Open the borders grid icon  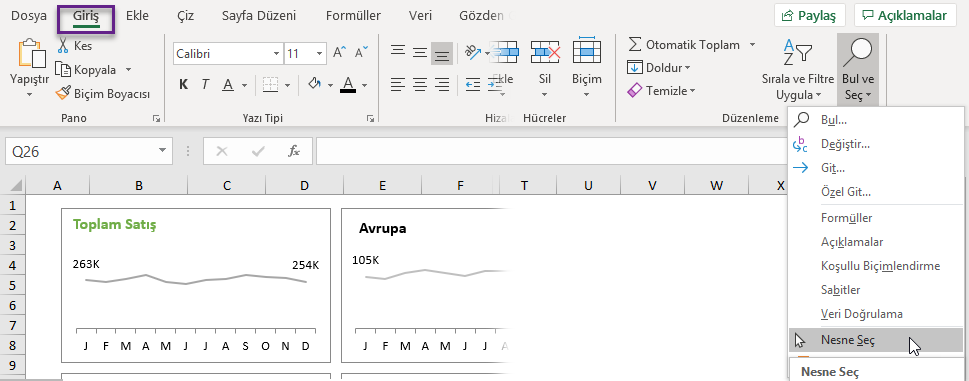[x=270, y=85]
